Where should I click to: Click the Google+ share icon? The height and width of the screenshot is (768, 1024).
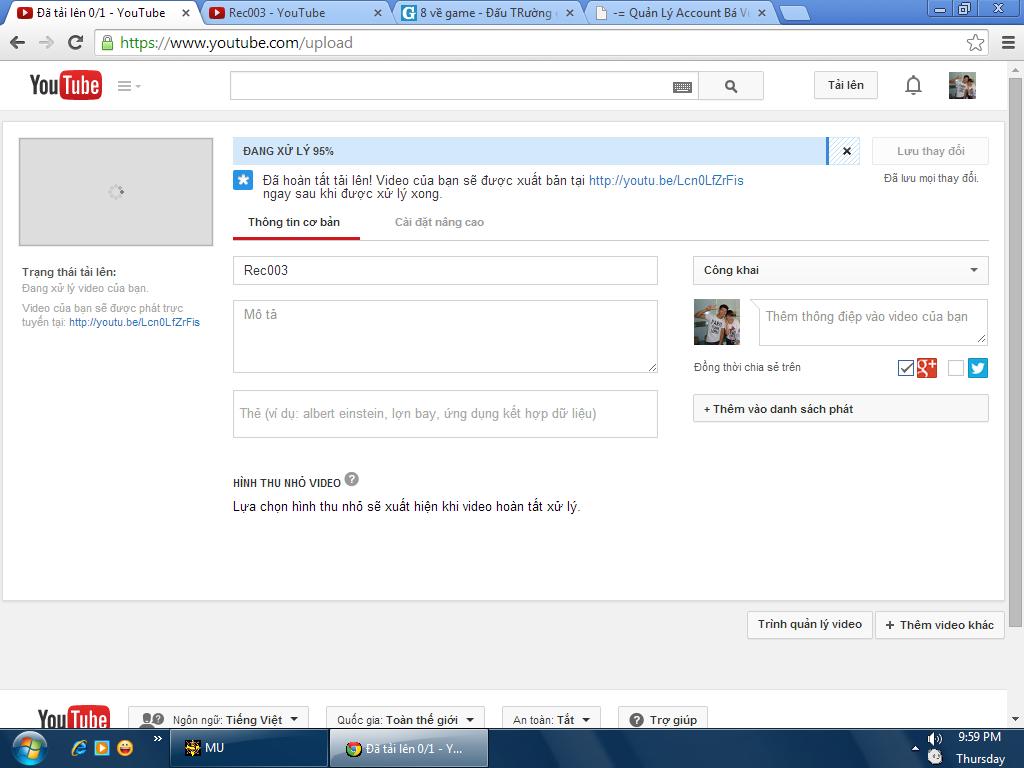[927, 368]
